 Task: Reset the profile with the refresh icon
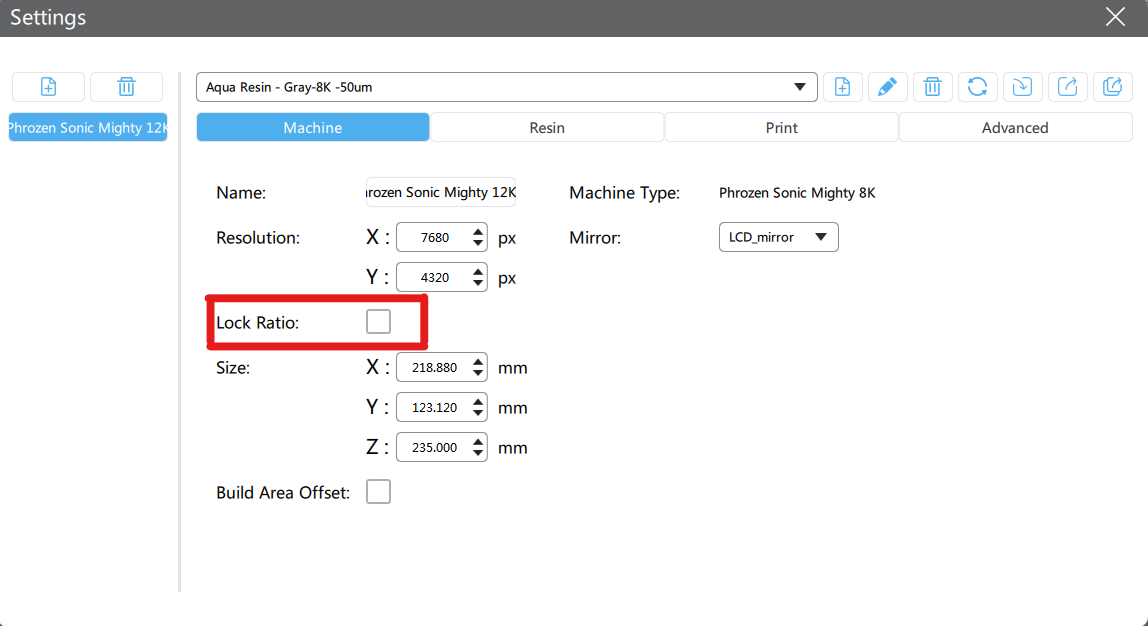click(x=977, y=87)
